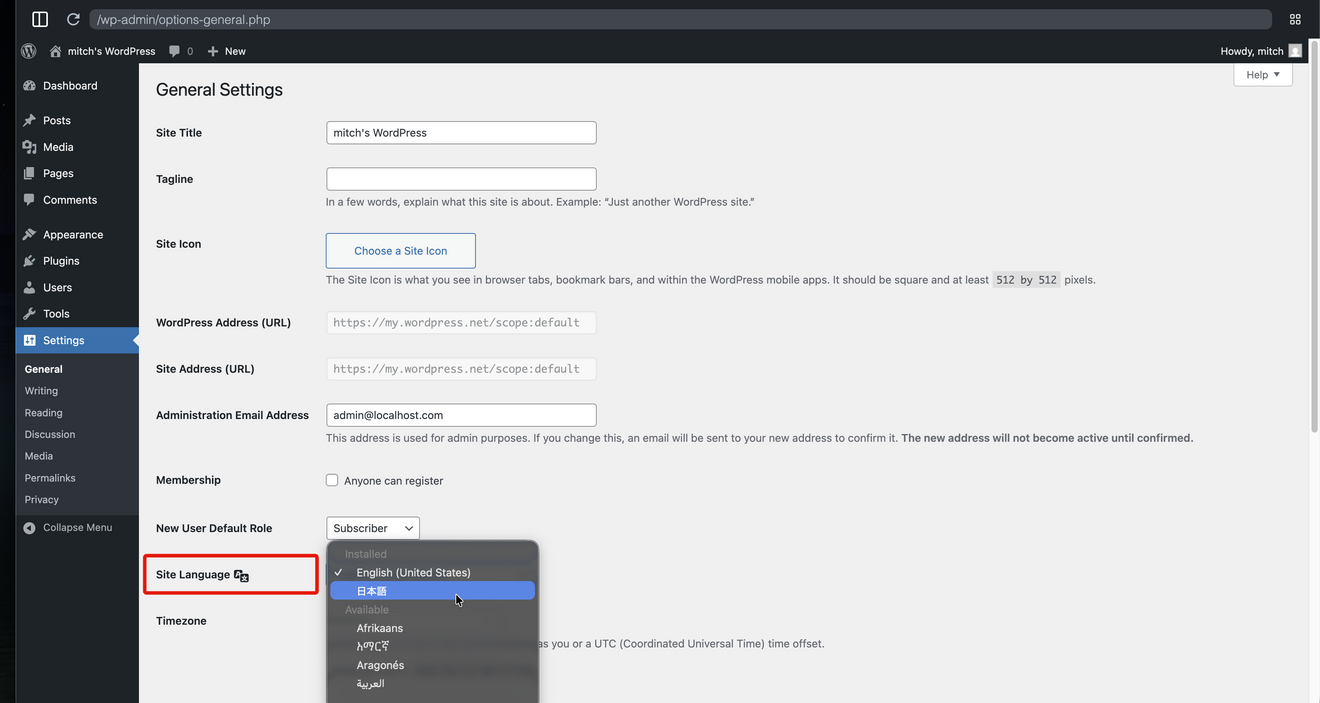1320x703 pixels.
Task: Choose Afrikaans from available languages
Action: 432,628
